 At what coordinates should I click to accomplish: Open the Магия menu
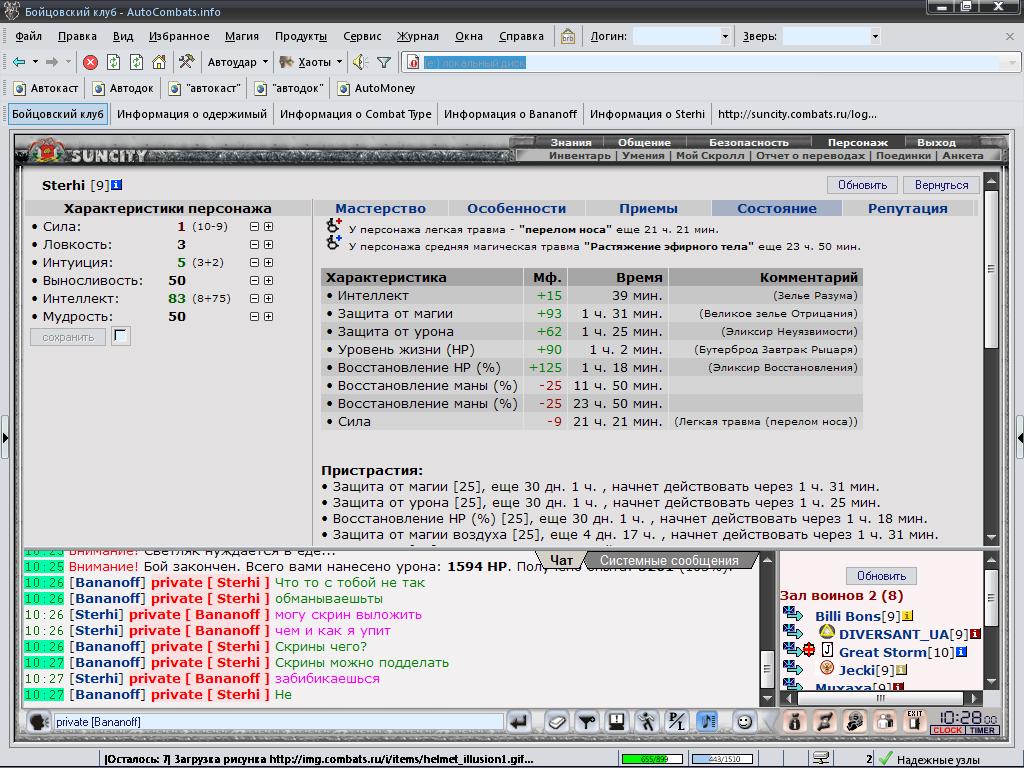tap(242, 37)
